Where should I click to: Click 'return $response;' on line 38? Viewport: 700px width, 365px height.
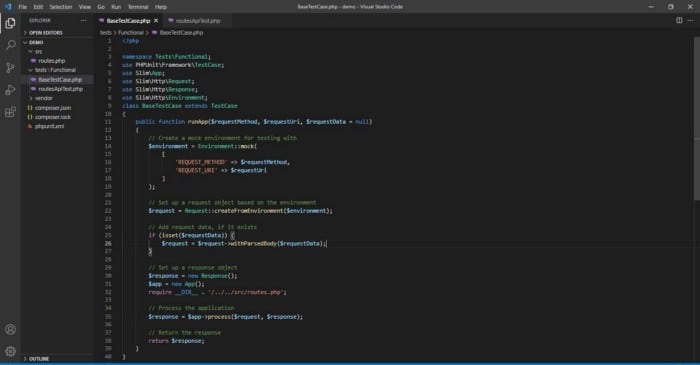176,341
